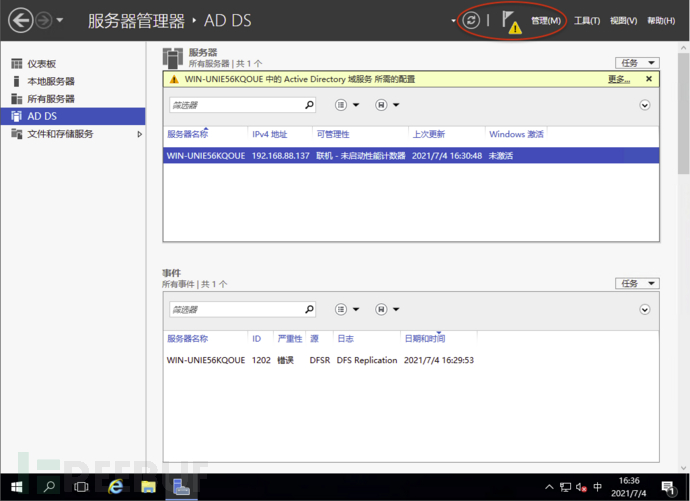Select All Servers (所有服务器) in sidebar
The width and height of the screenshot is (690, 501).
(x=50, y=99)
